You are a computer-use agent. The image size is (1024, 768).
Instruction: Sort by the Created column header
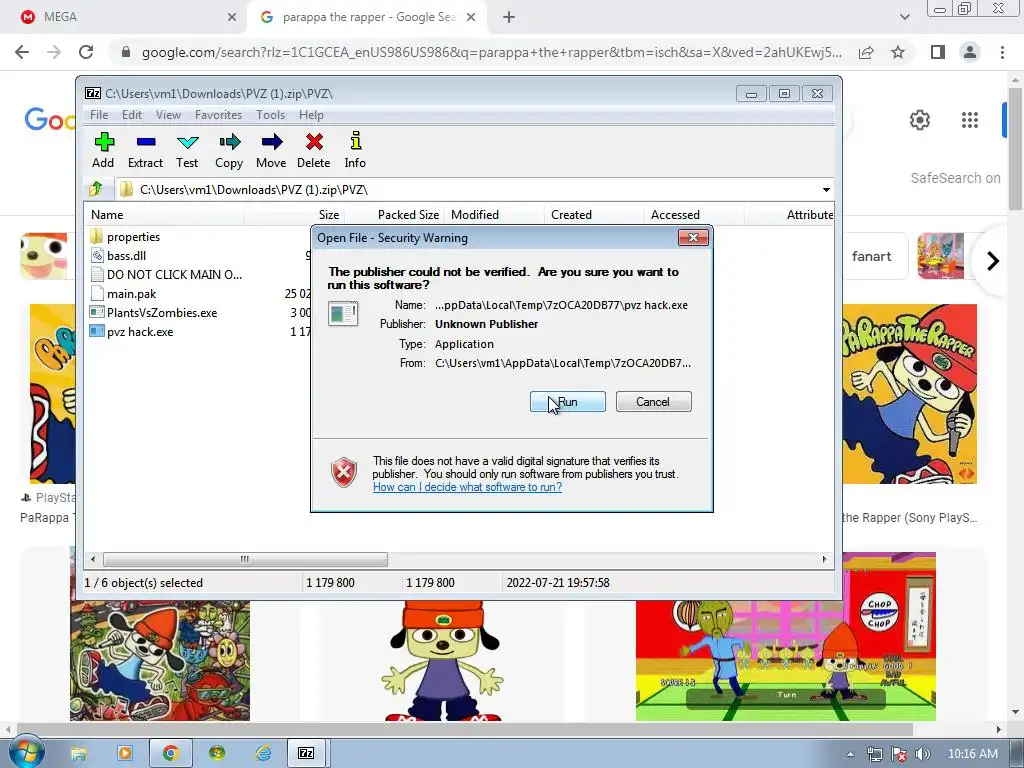(594, 215)
